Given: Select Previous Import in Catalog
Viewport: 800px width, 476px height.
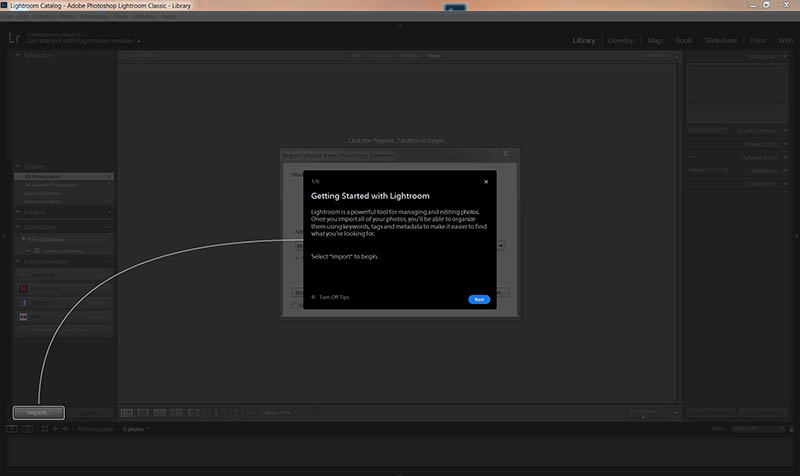Looking at the screenshot, I should (63, 202).
